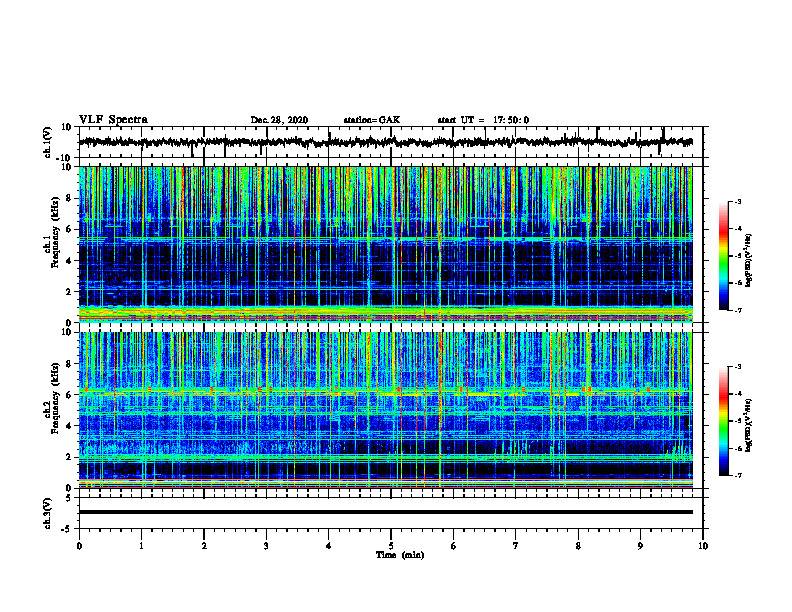This screenshot has width=792, height=612.
Task: Click the "station=GAK" header label
Action: pyautogui.click(x=372, y=120)
